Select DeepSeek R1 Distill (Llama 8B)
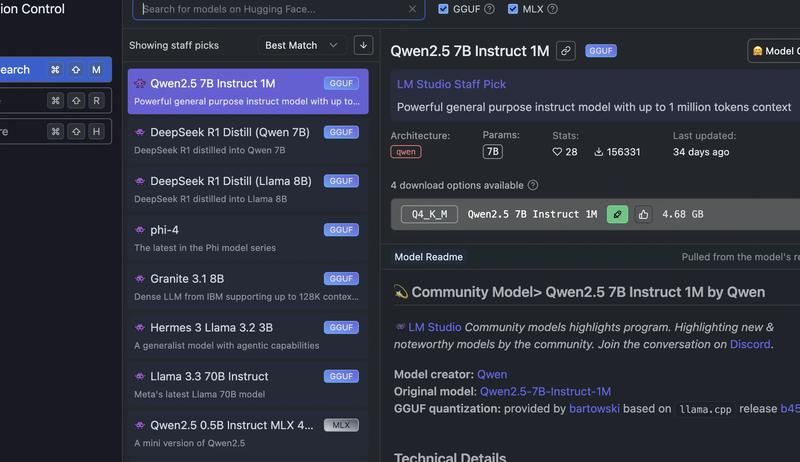Viewport: 800px width, 462px height. coord(248,189)
